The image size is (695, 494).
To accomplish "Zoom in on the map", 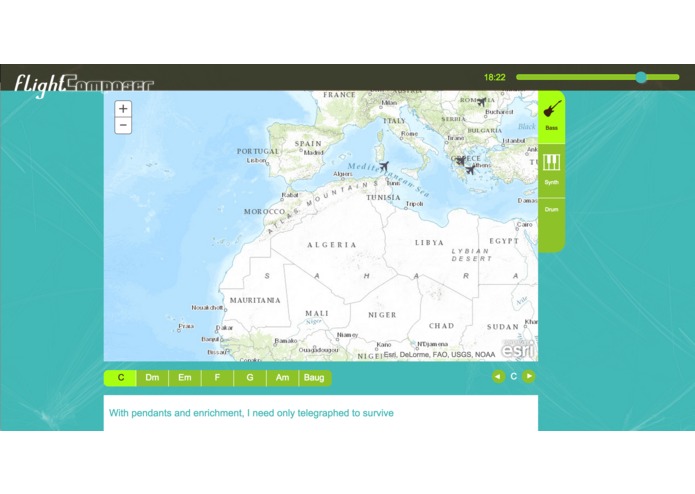I will (x=123, y=109).
